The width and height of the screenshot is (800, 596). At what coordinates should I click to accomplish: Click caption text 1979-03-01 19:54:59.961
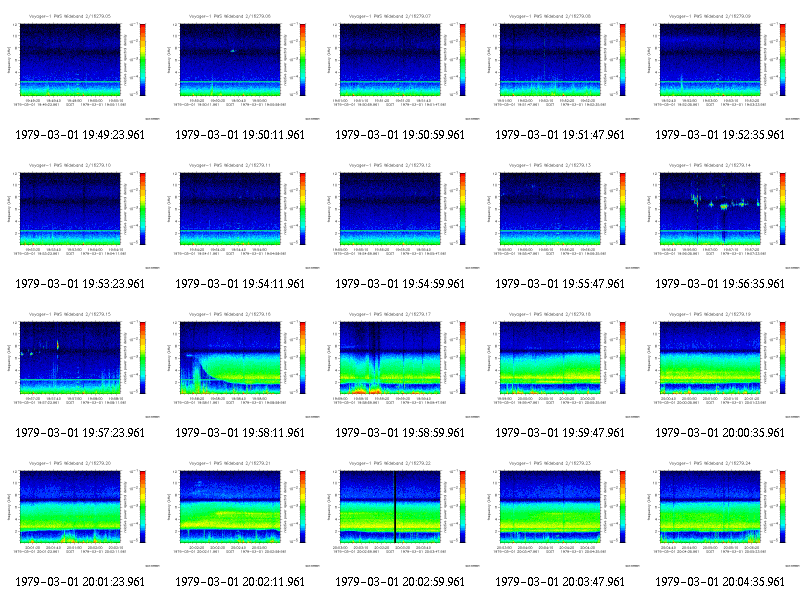point(400,284)
